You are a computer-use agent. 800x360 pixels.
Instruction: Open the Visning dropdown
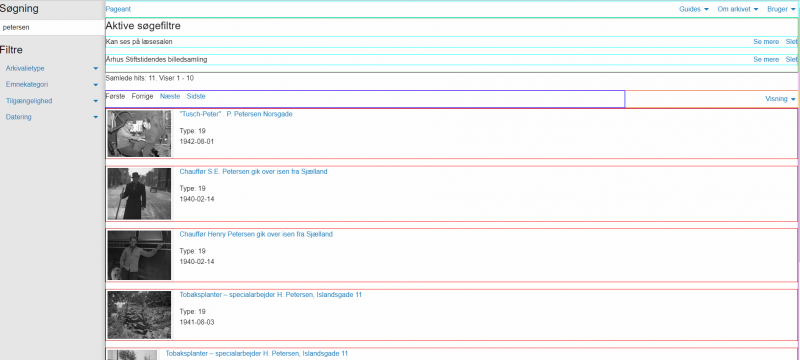[x=780, y=99]
